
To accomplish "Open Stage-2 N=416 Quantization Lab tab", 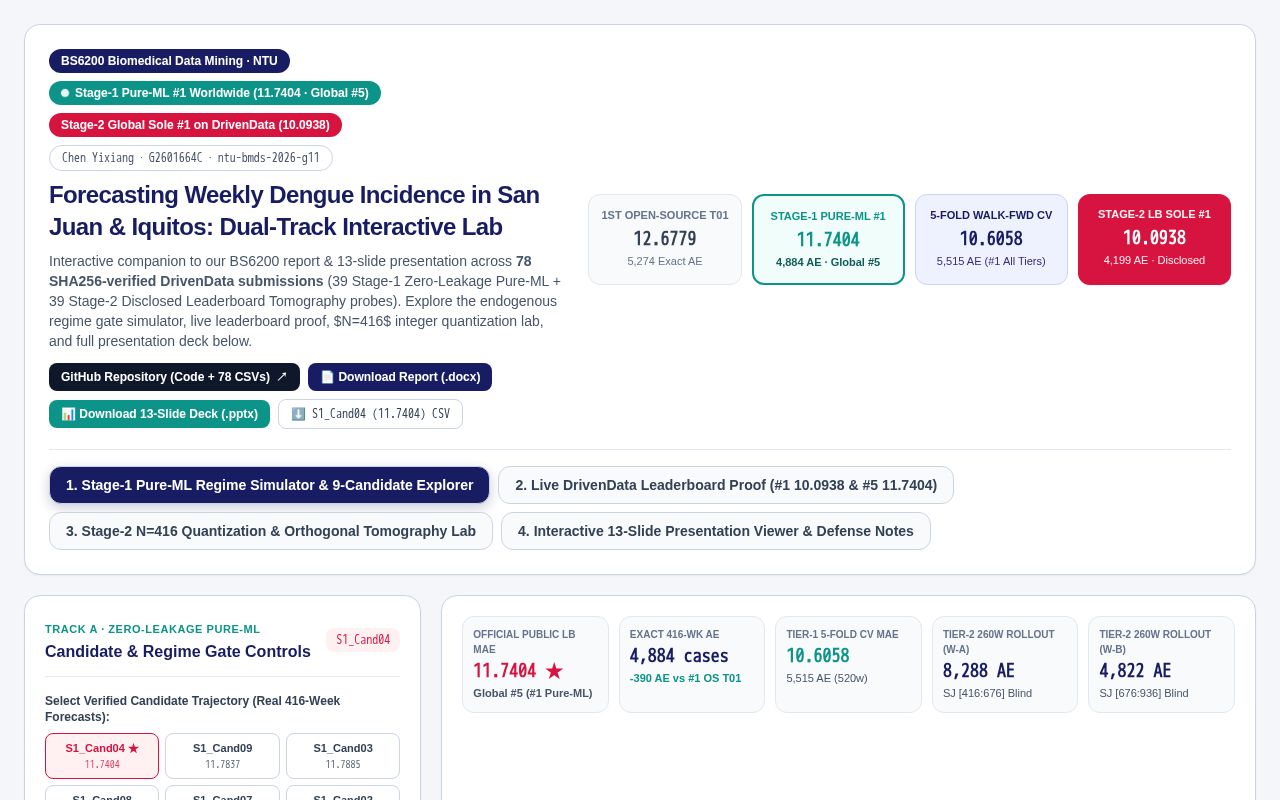I will point(271,531).
